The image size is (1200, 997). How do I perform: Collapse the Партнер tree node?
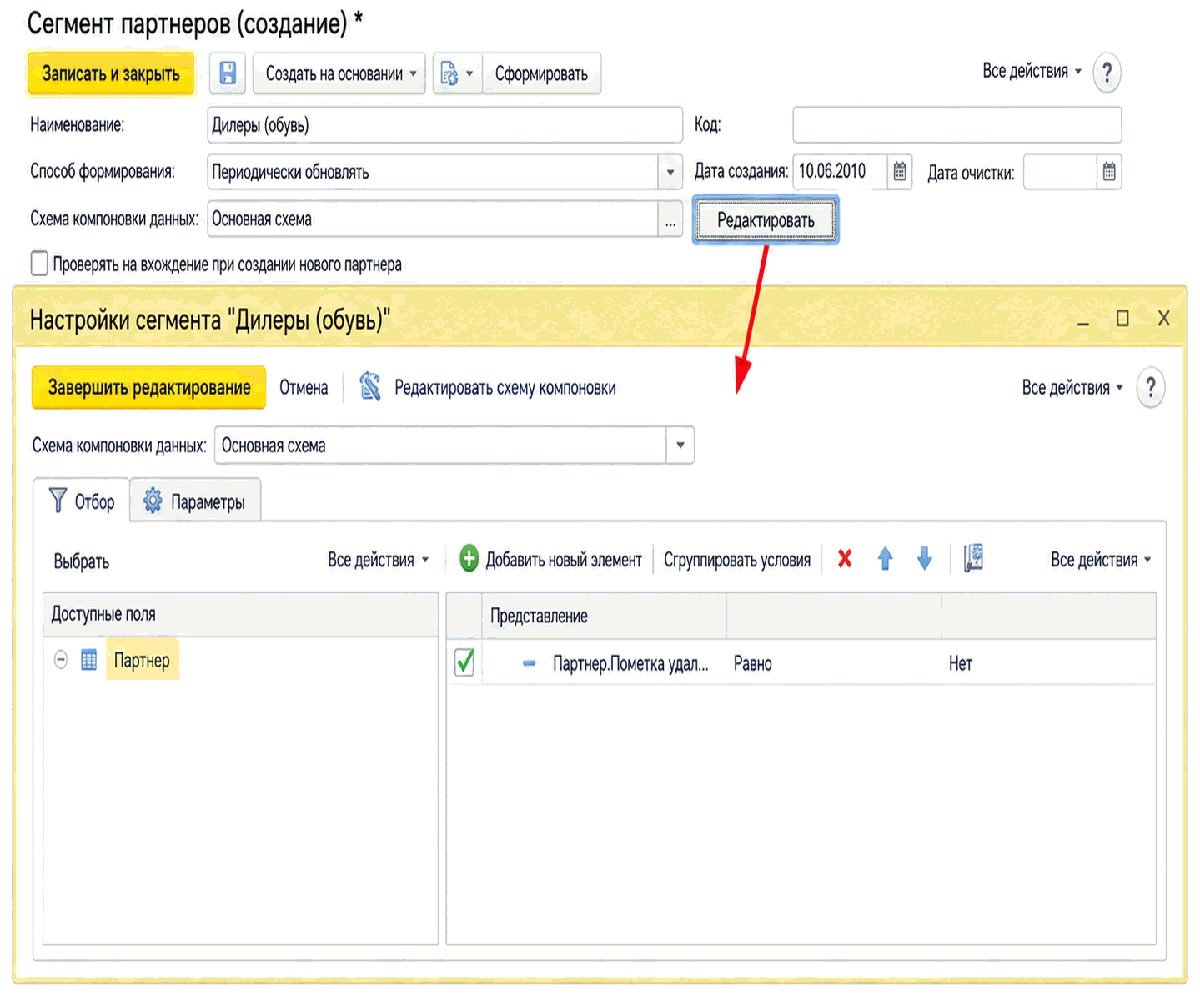click(x=61, y=661)
